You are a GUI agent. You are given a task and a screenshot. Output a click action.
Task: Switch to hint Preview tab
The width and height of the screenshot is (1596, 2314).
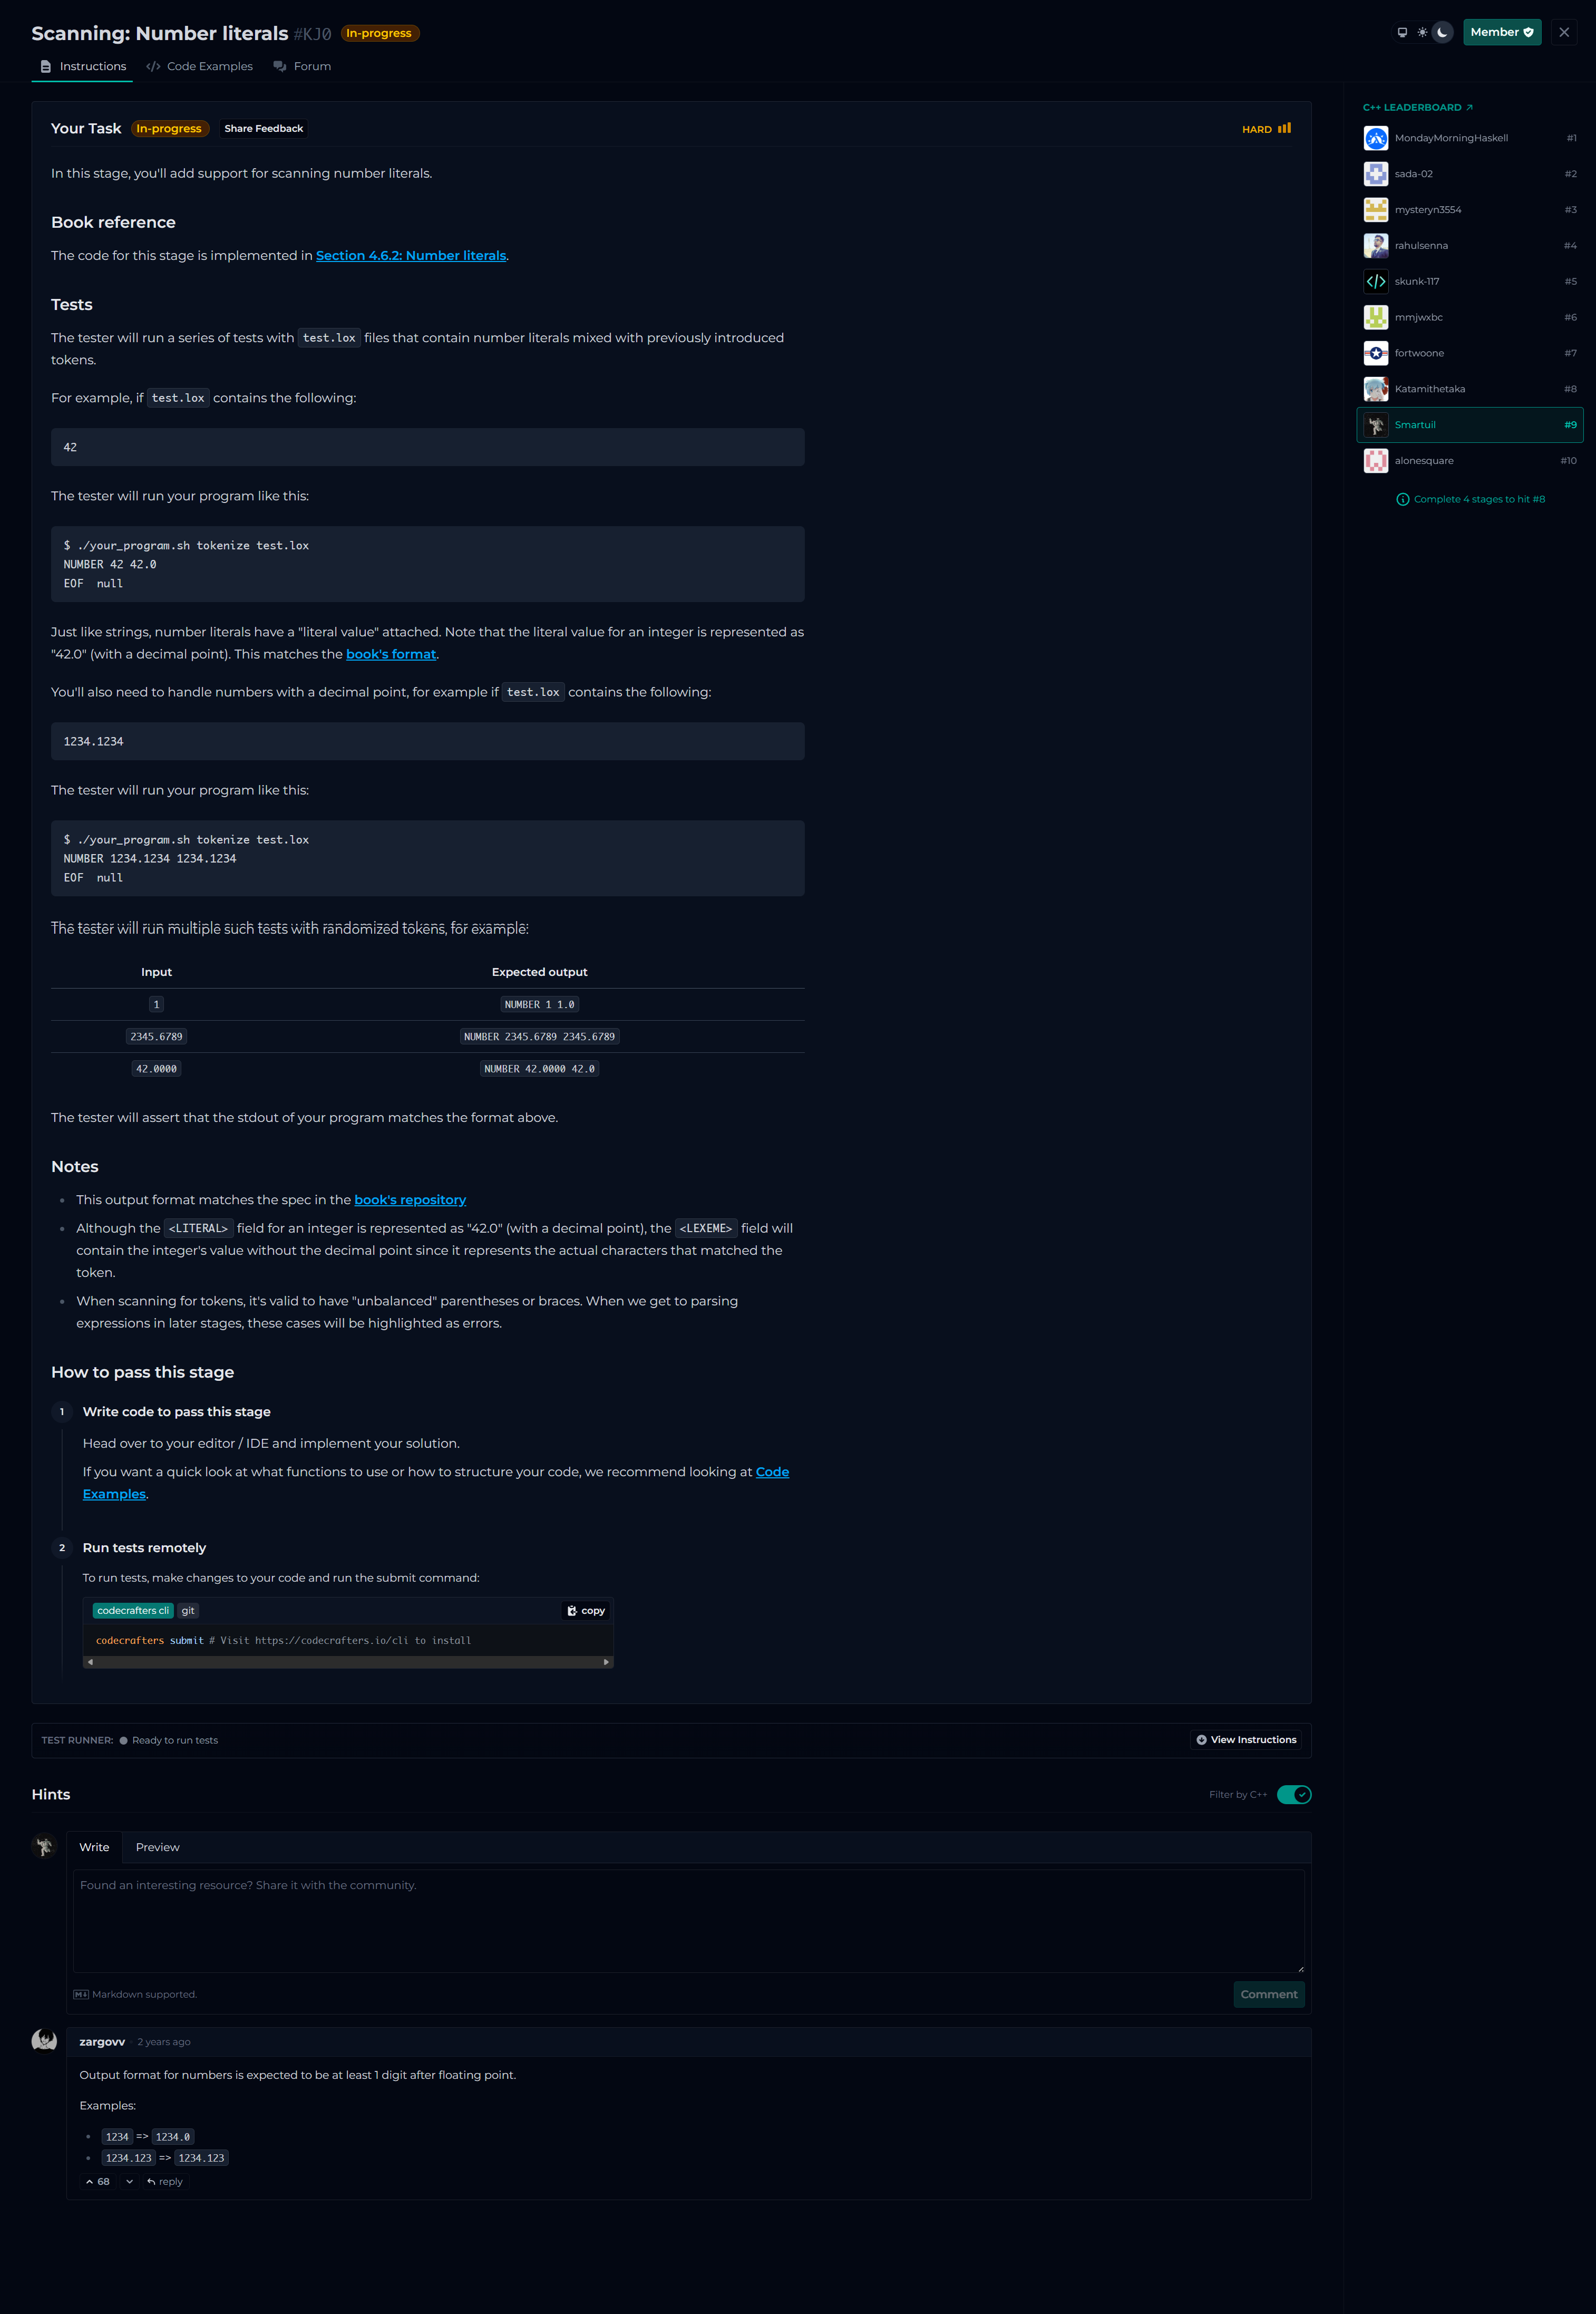(157, 1847)
